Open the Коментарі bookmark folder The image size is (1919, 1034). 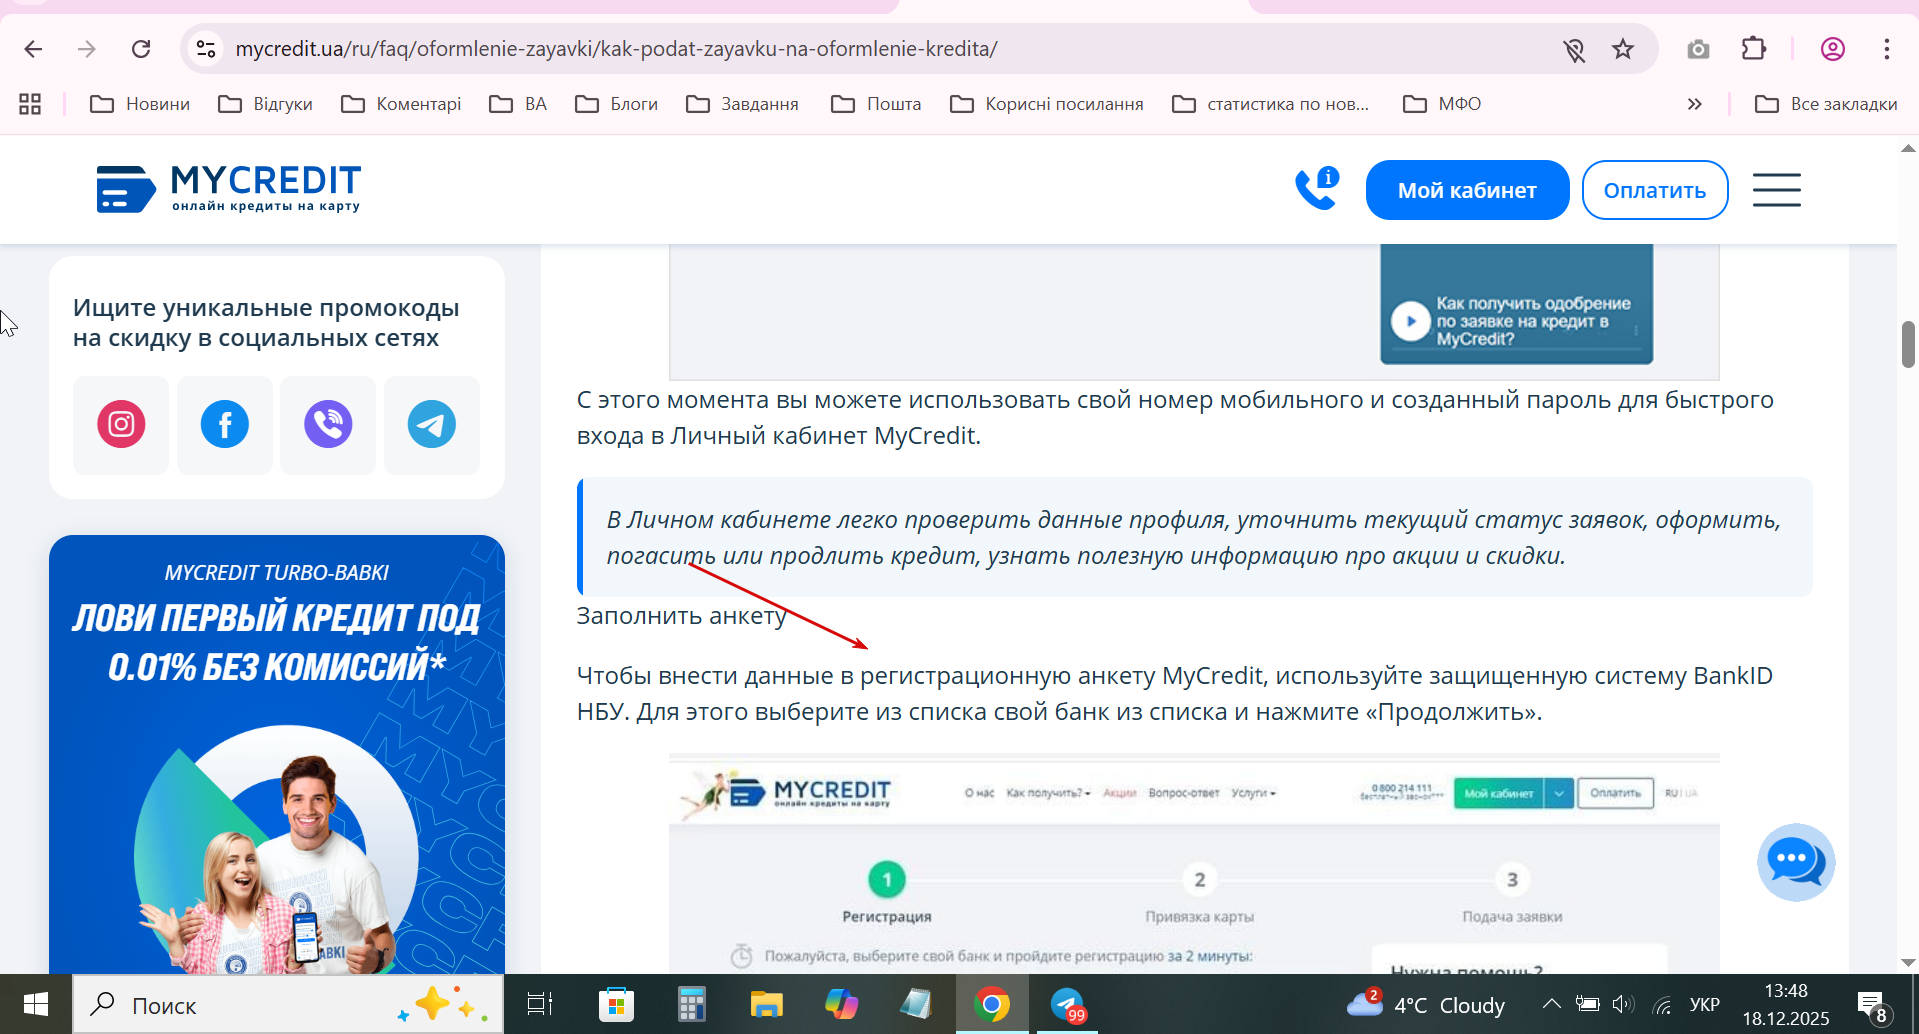pos(401,104)
